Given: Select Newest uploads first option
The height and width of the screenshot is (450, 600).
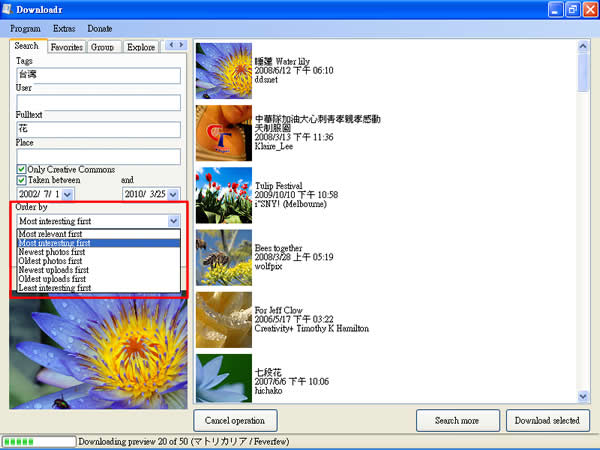Looking at the screenshot, I should (x=98, y=270).
